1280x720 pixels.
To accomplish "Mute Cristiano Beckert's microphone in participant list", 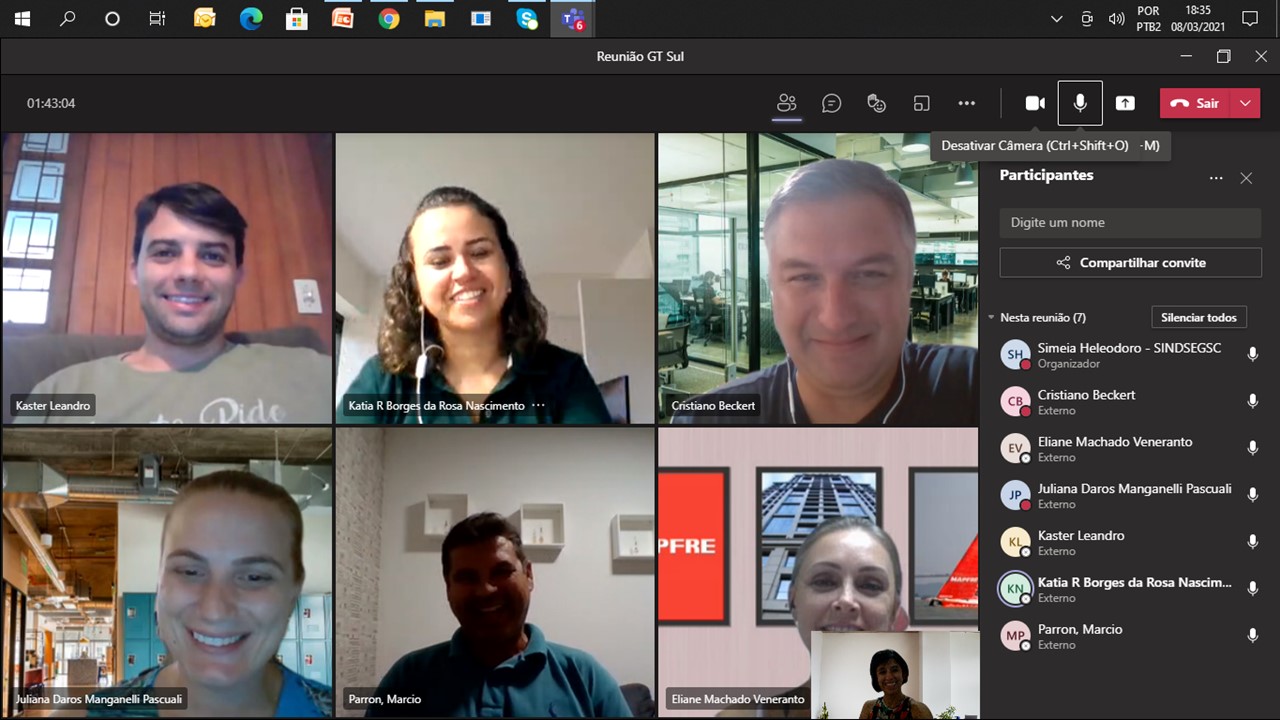I will click(1252, 401).
